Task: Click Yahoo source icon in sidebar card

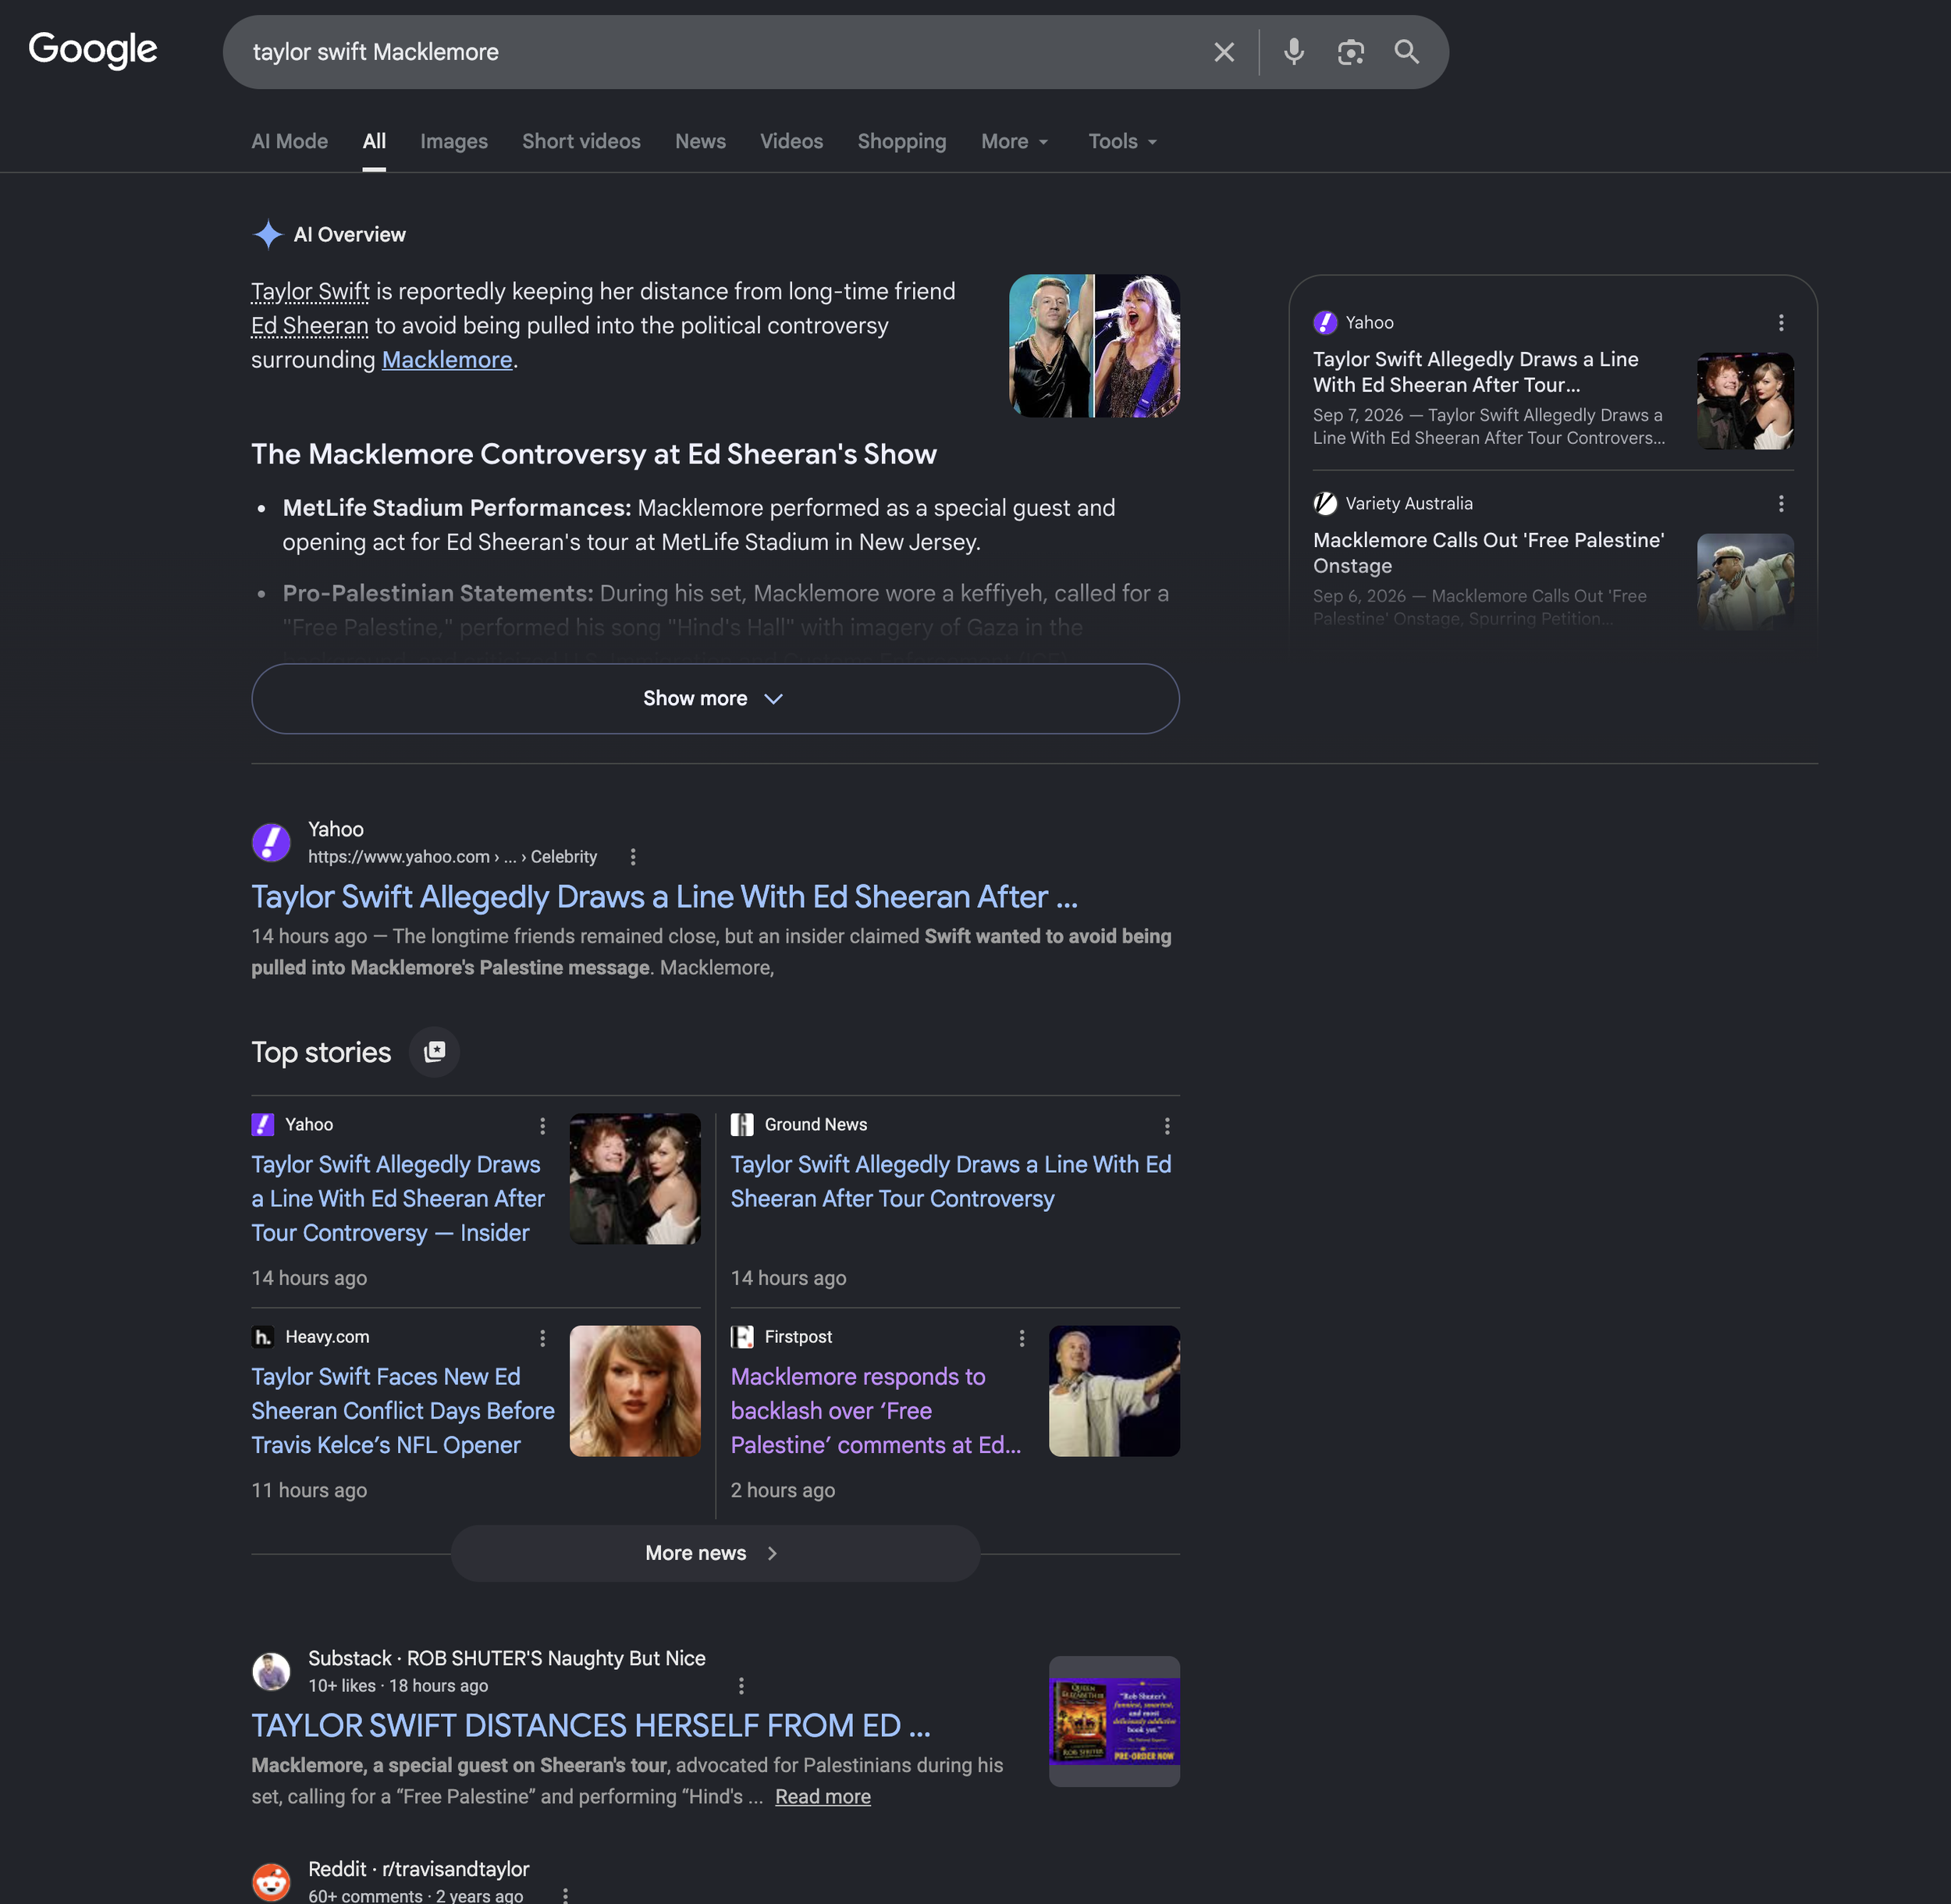Action: point(1325,322)
